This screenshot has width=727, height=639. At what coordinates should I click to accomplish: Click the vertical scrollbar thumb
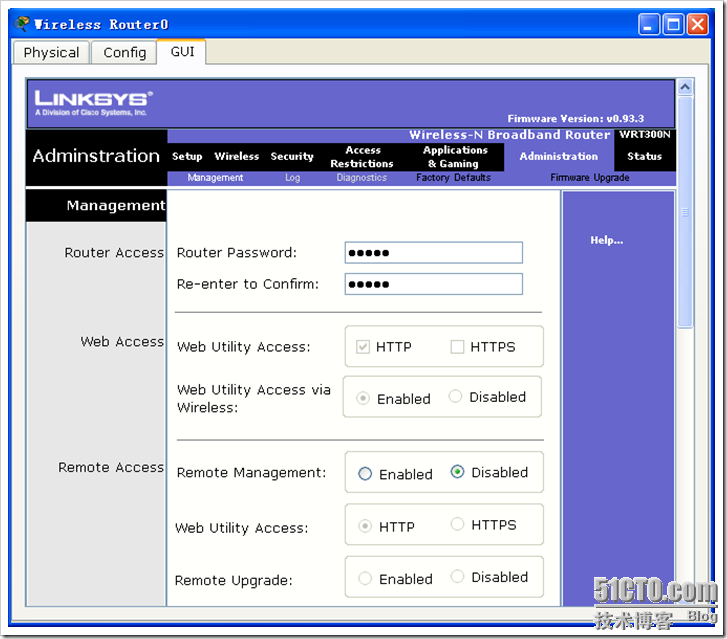tap(685, 212)
